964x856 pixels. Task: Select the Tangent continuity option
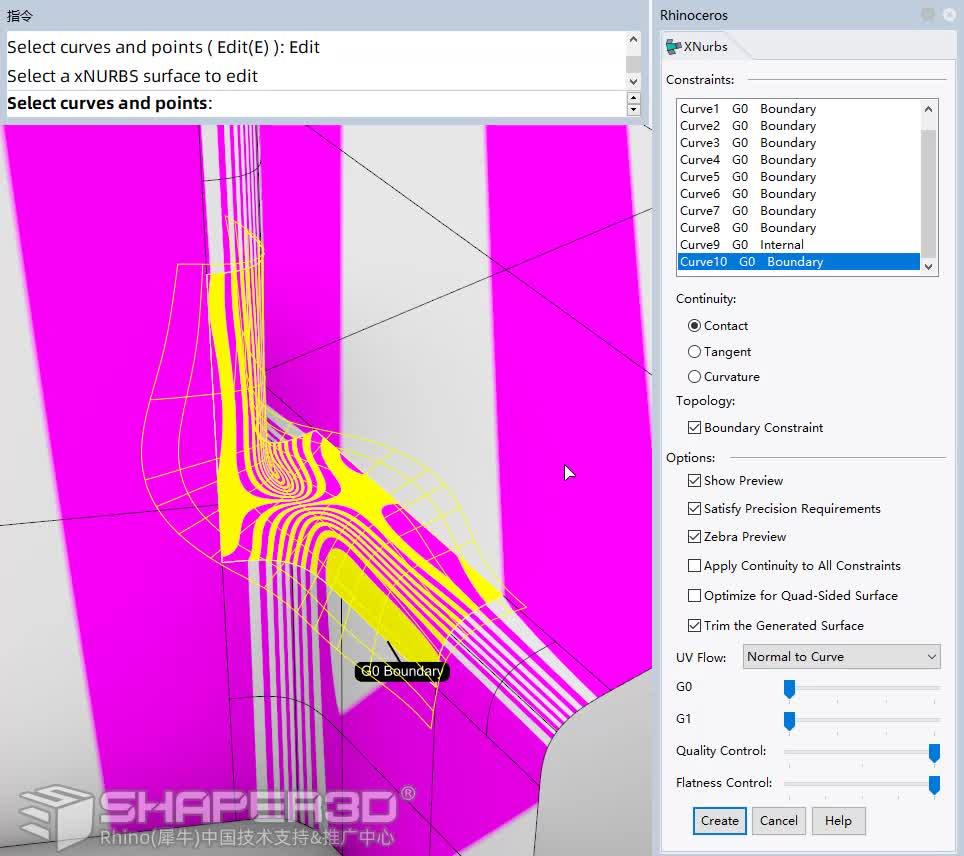pos(695,351)
